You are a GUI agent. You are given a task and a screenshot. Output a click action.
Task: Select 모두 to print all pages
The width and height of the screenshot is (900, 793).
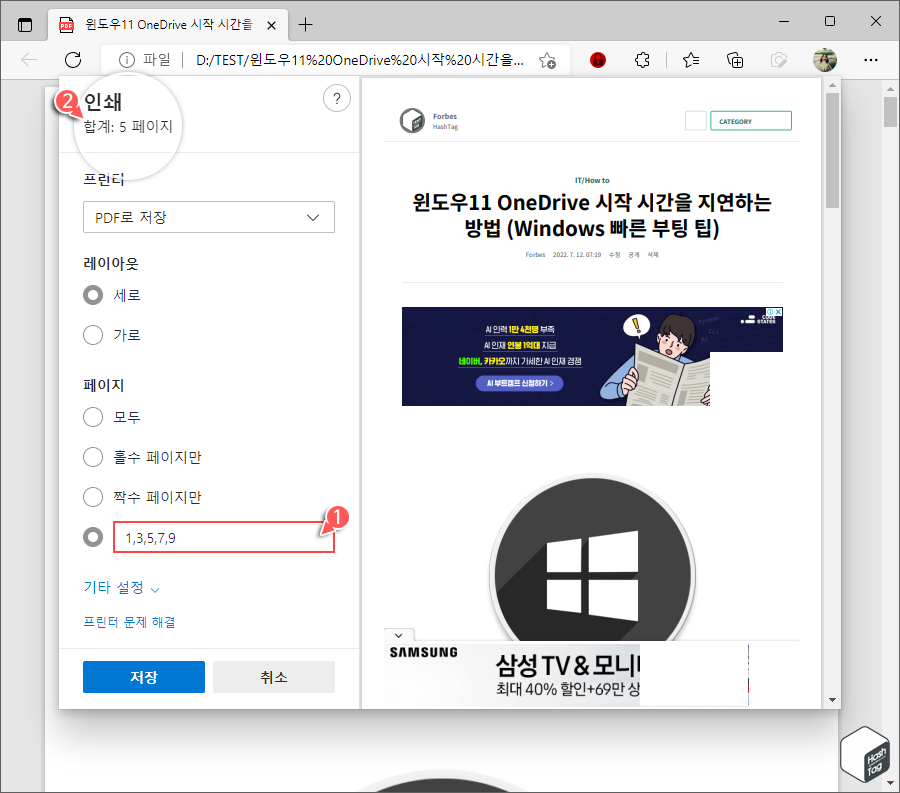(93, 417)
